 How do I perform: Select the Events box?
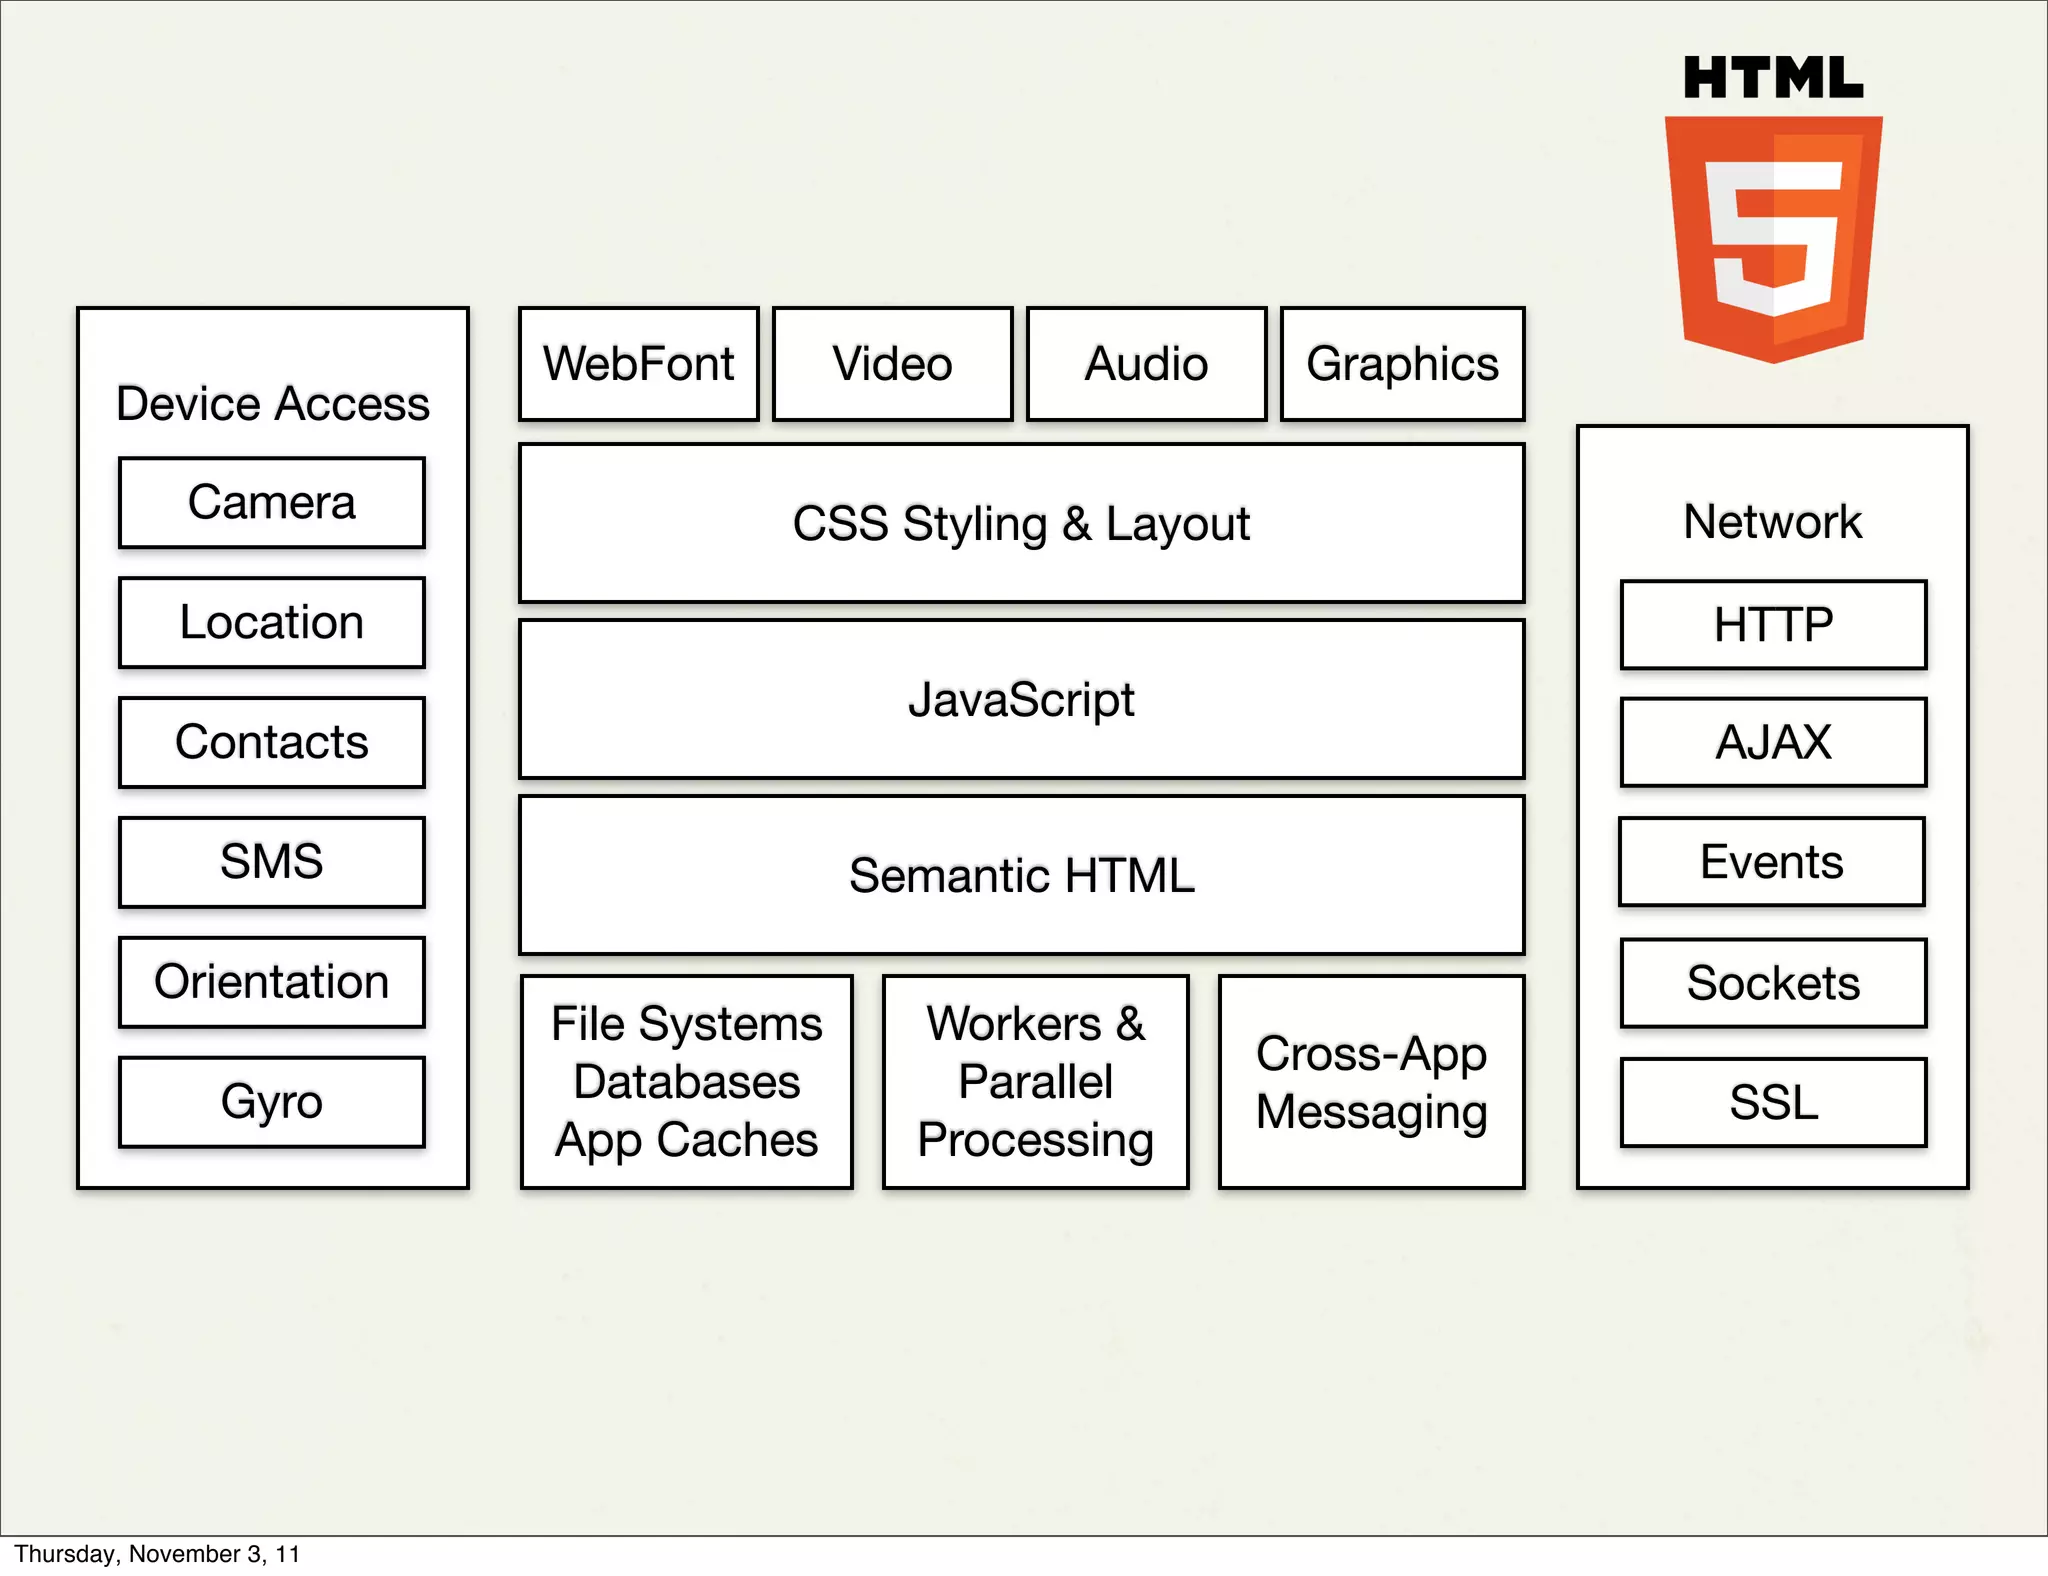1772,863
